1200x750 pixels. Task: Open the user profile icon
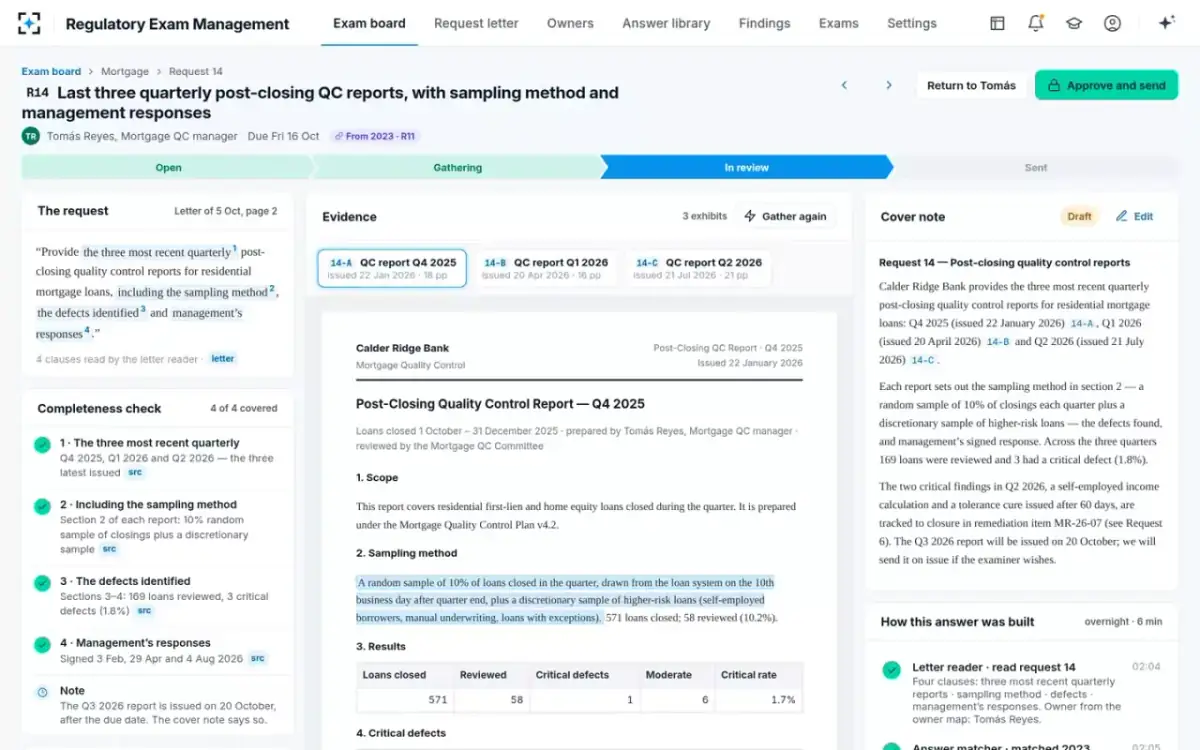pos(1112,23)
